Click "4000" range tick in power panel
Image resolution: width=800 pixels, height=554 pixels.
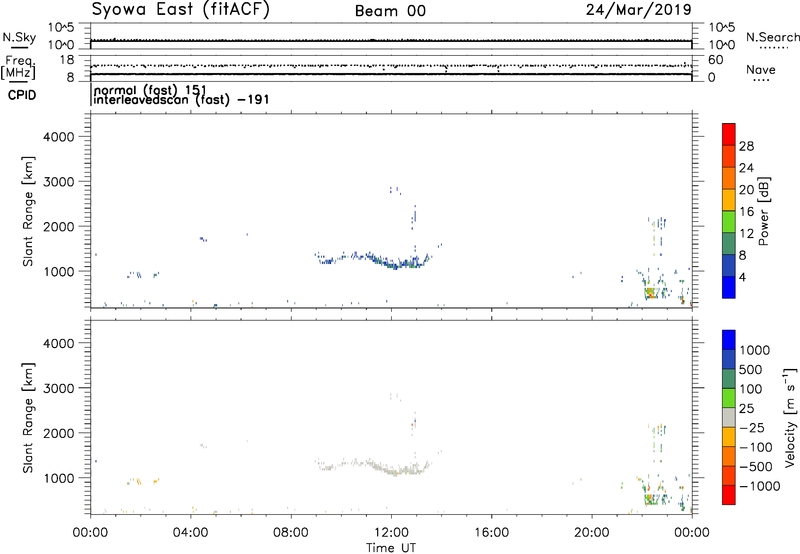(x=58, y=137)
